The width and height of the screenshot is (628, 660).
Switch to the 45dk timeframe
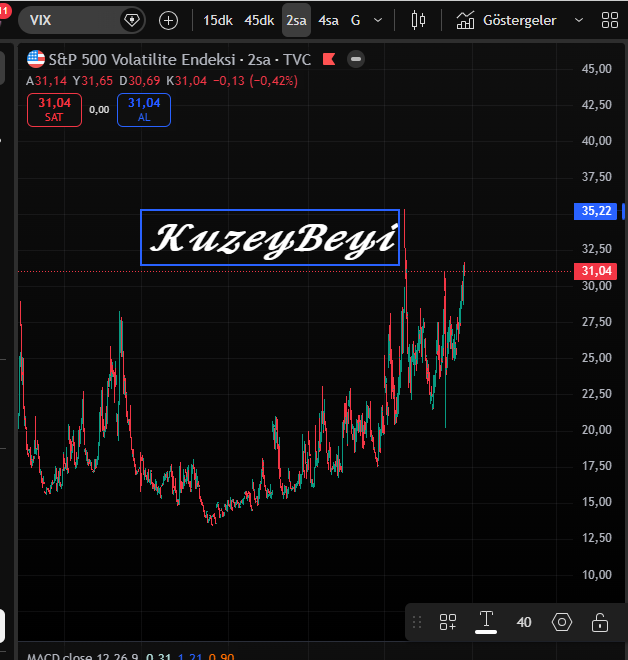tap(259, 20)
